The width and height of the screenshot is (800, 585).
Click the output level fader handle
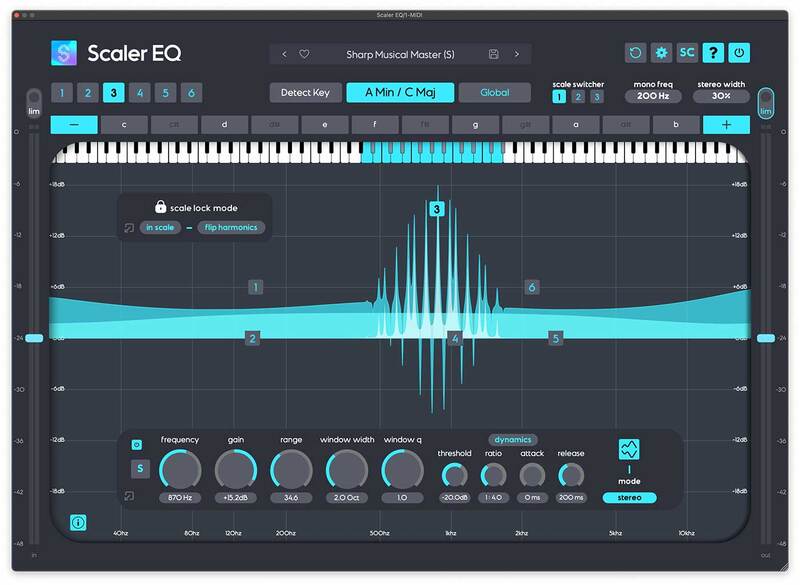766,338
